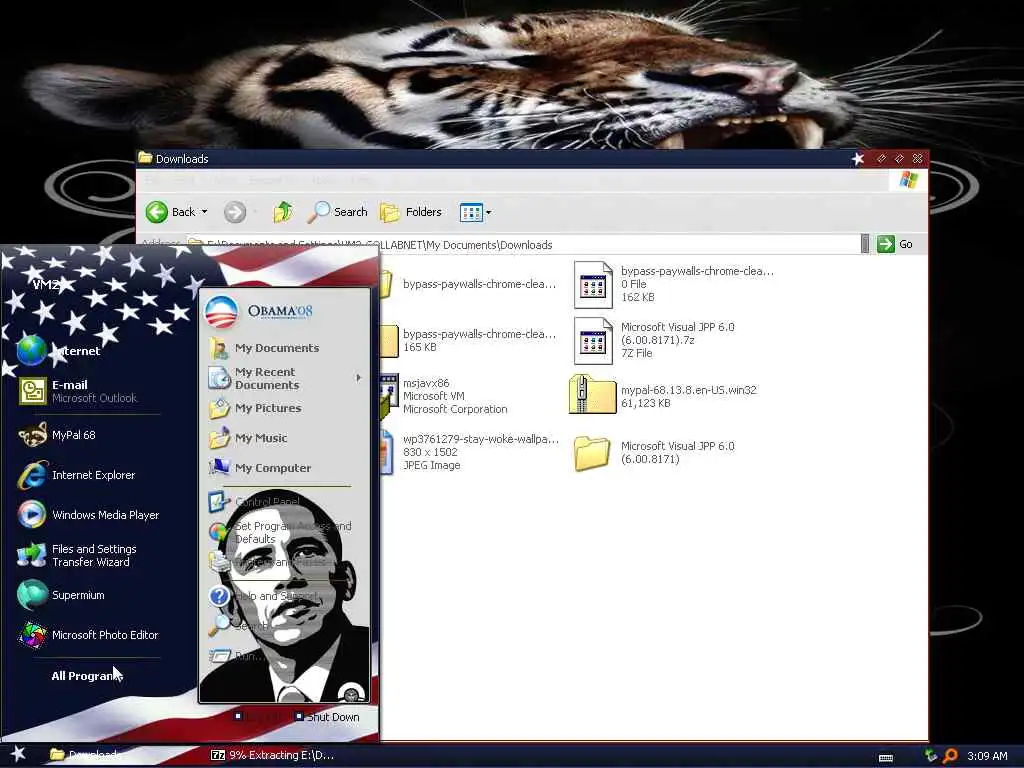1024x768 pixels.
Task: Open My Pictures folder
Action: 255,408
